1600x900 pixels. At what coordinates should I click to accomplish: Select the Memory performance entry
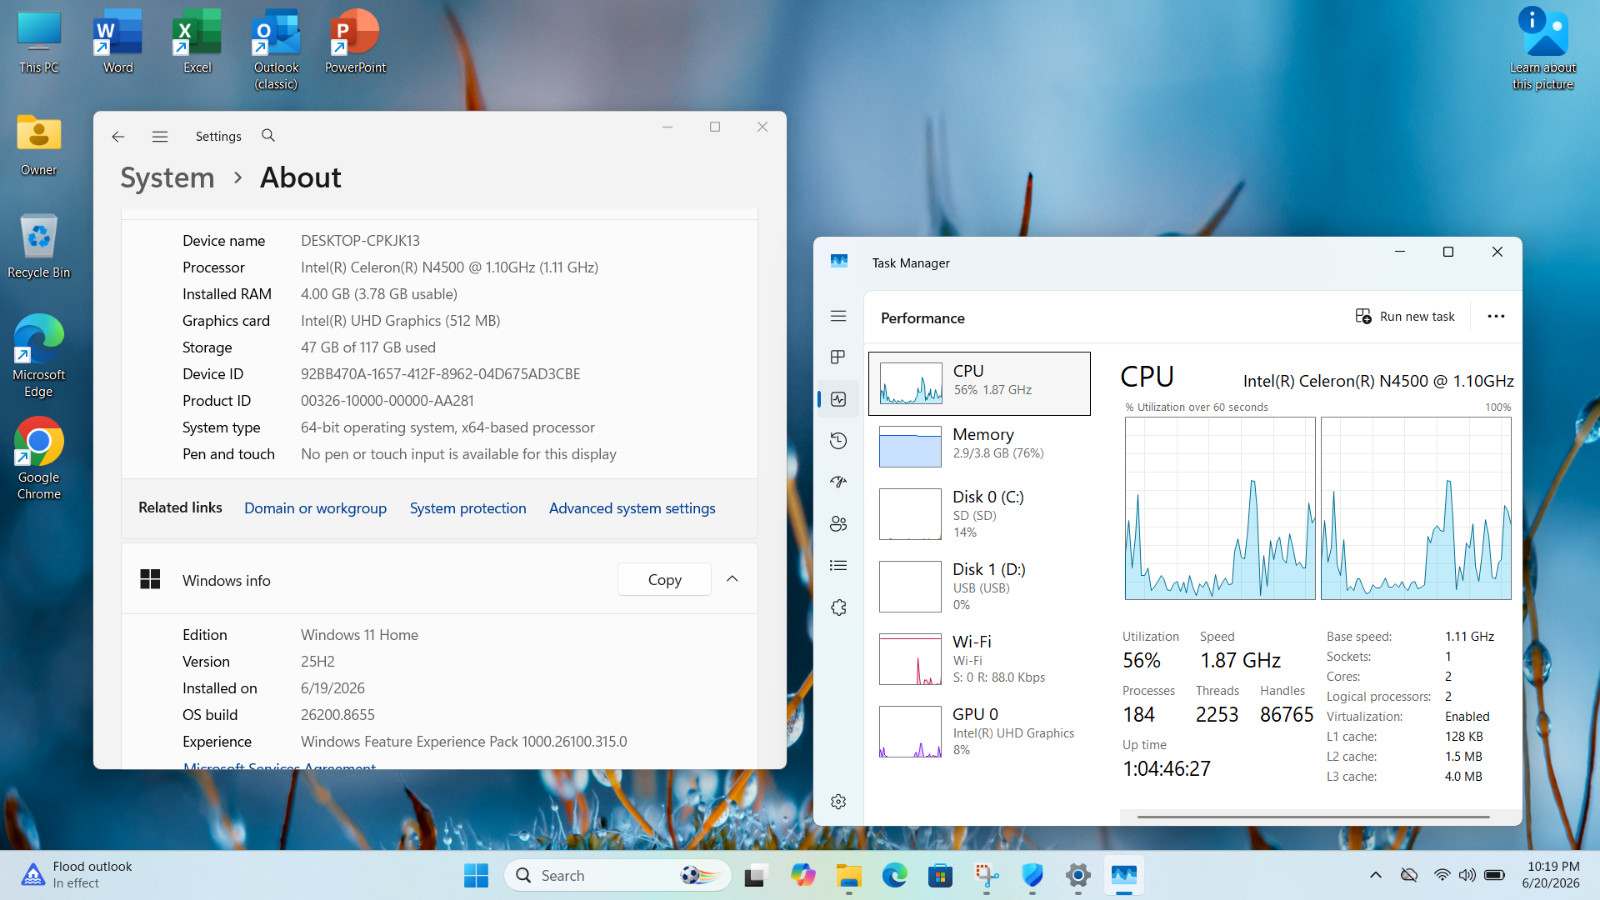[979, 446]
